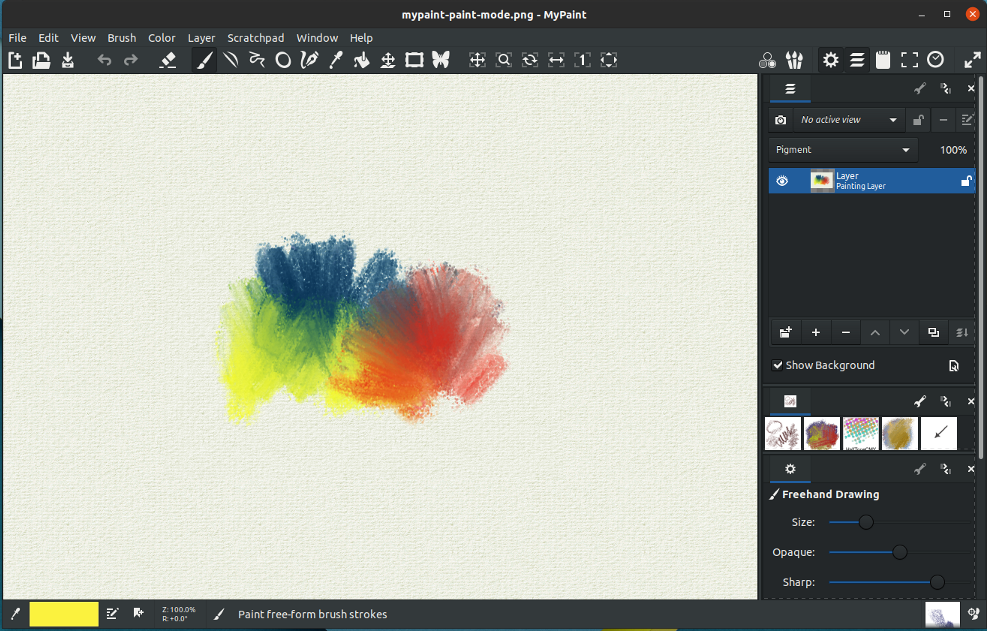Open the brush groups dropdown in toolbar
987x631 pixels.
(x=795, y=60)
